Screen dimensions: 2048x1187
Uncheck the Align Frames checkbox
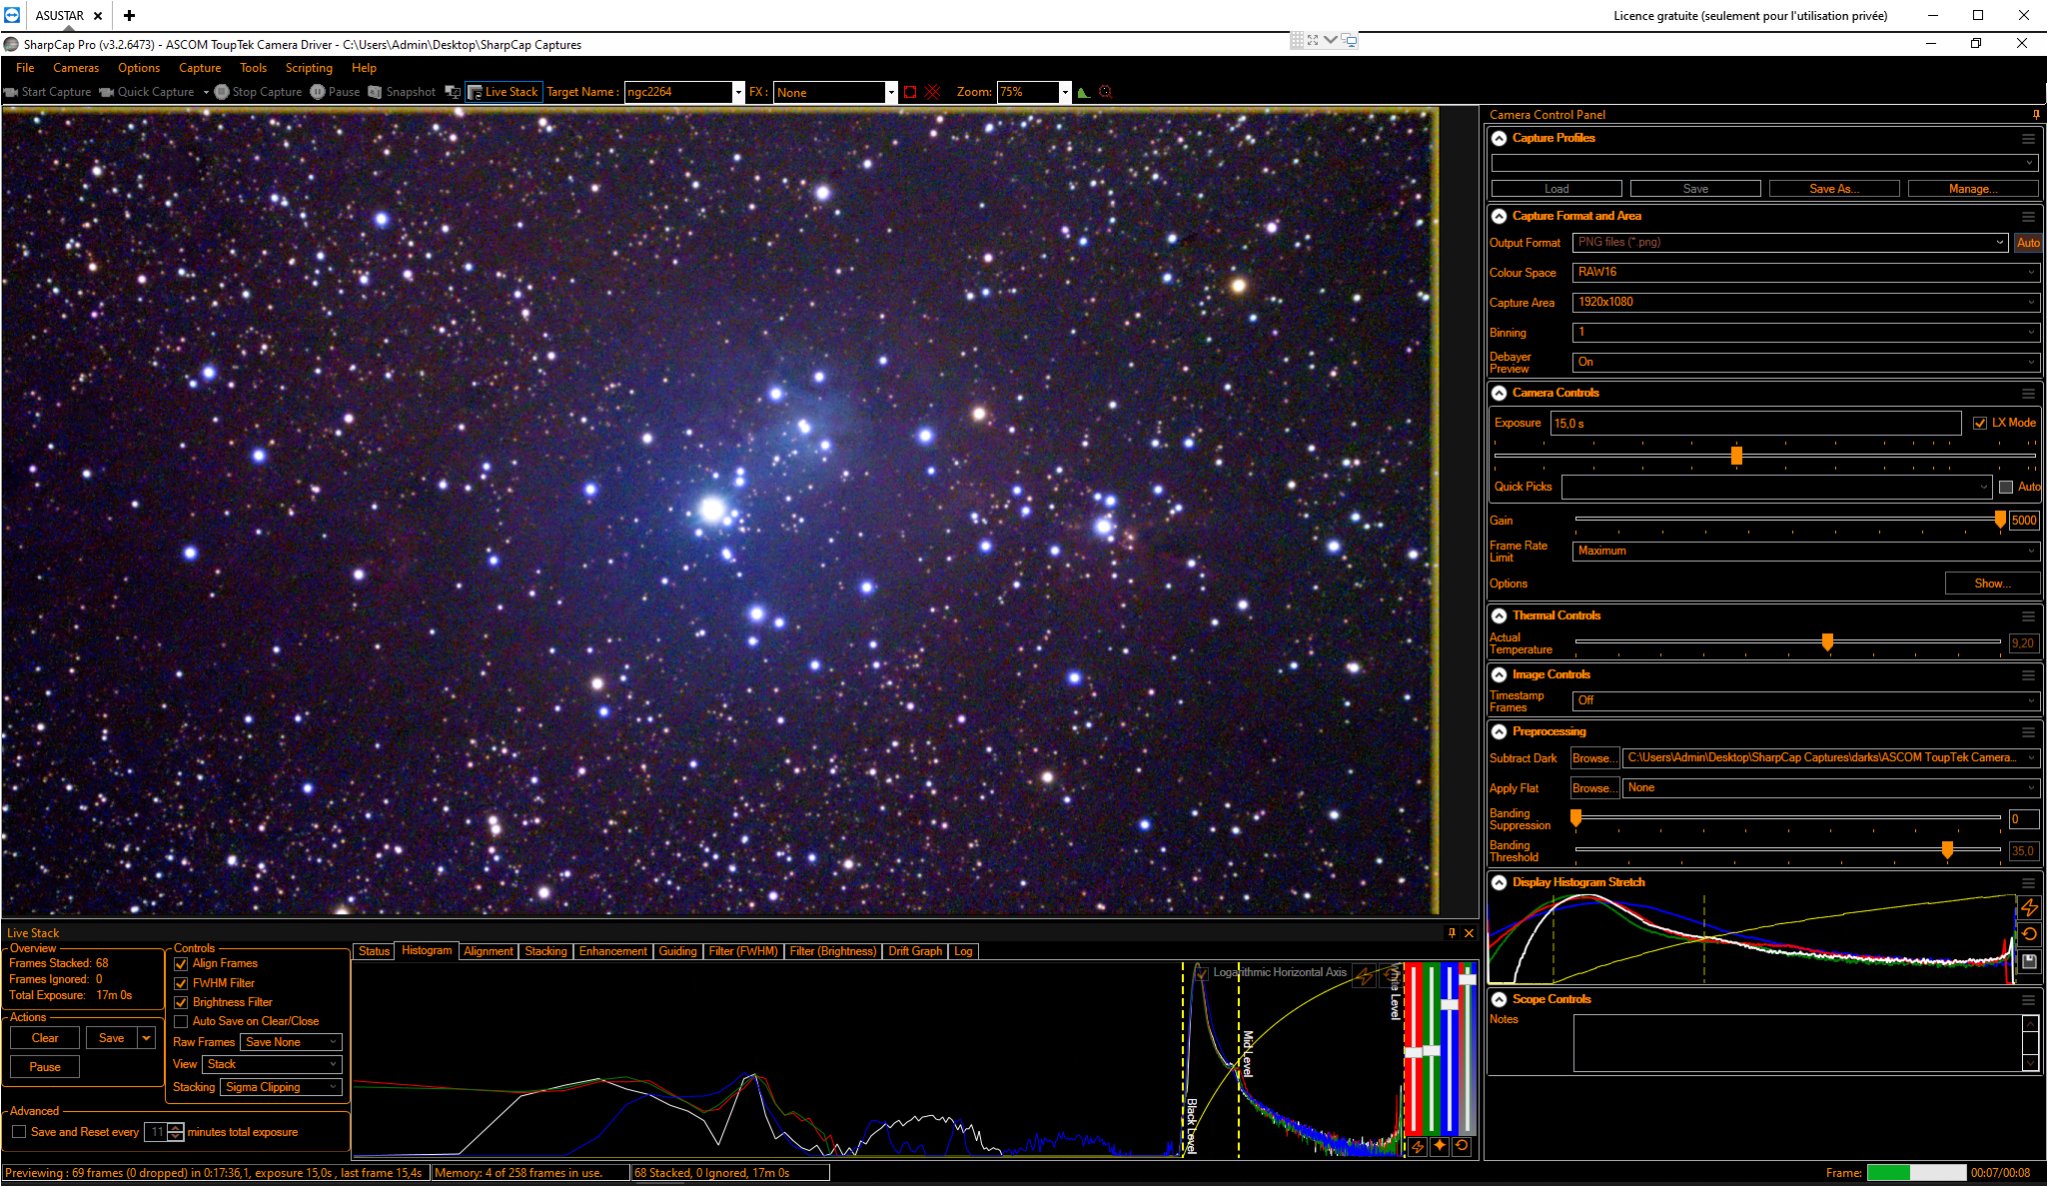(181, 964)
